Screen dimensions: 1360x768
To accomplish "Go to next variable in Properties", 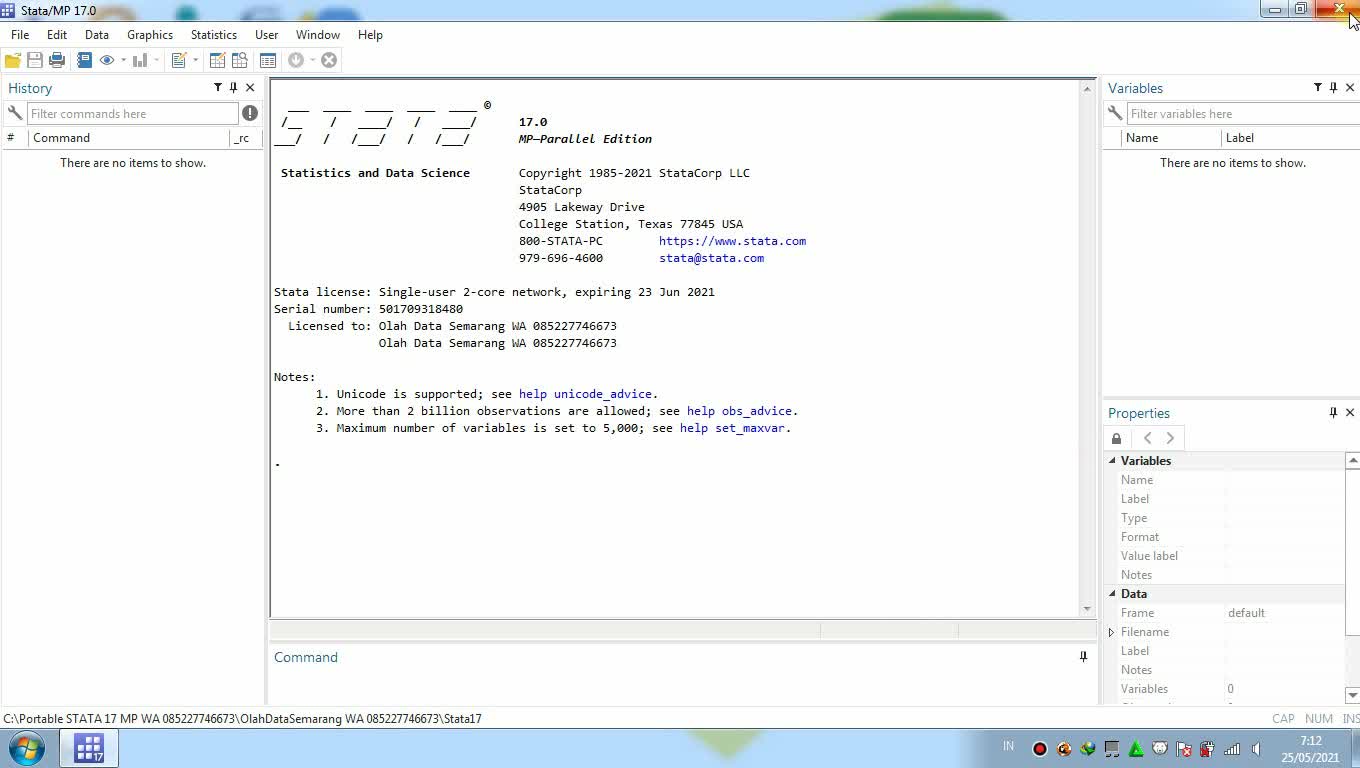I will pyautogui.click(x=1170, y=438).
